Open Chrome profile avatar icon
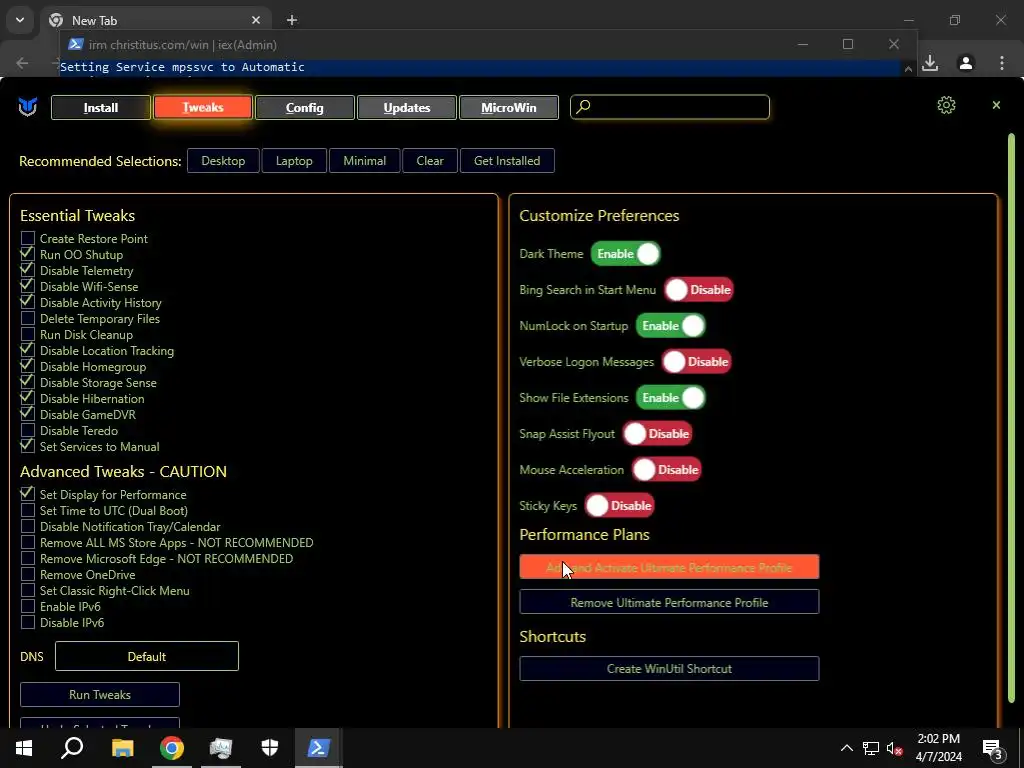This screenshot has height=768, width=1024. [x=965, y=63]
